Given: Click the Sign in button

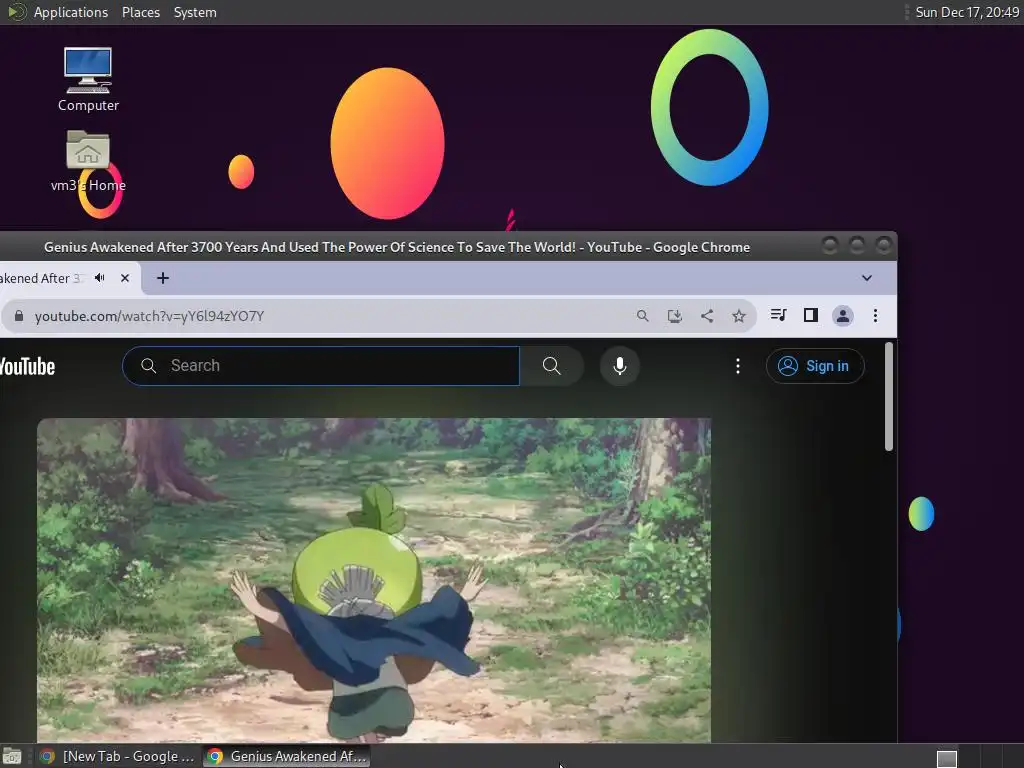Looking at the screenshot, I should [x=815, y=366].
